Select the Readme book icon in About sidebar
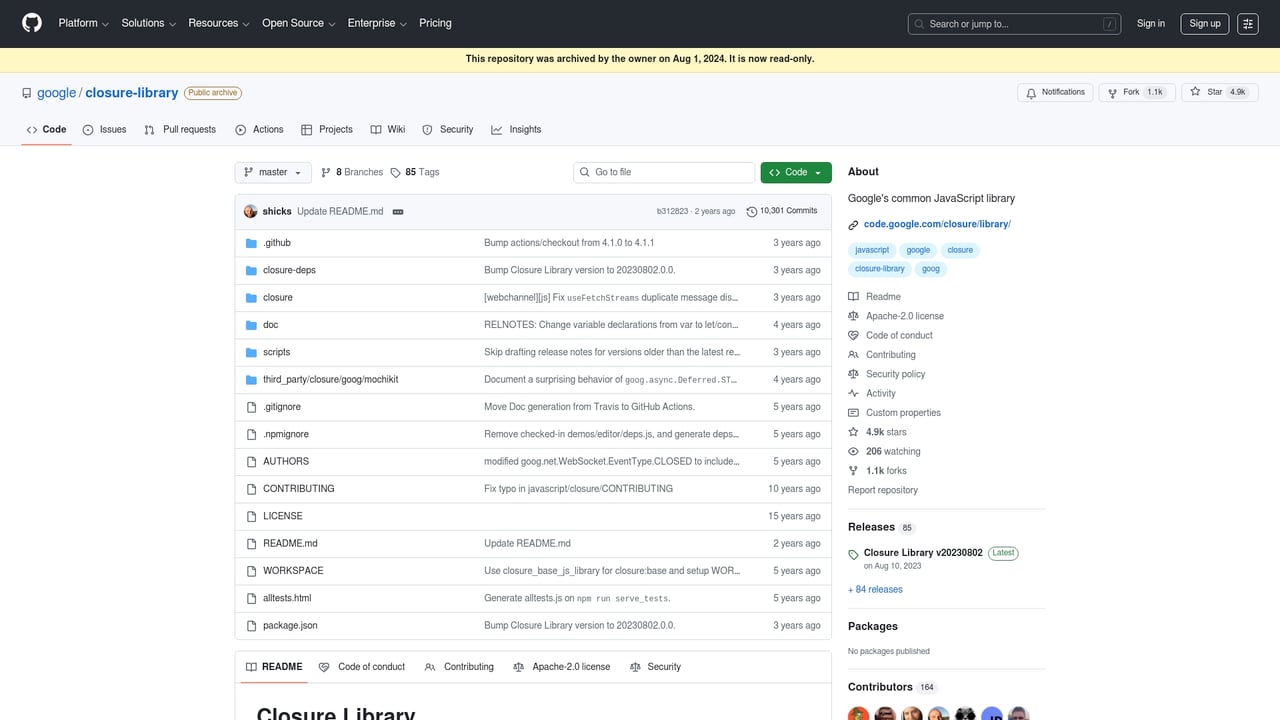The width and height of the screenshot is (1280, 720). [856, 296]
